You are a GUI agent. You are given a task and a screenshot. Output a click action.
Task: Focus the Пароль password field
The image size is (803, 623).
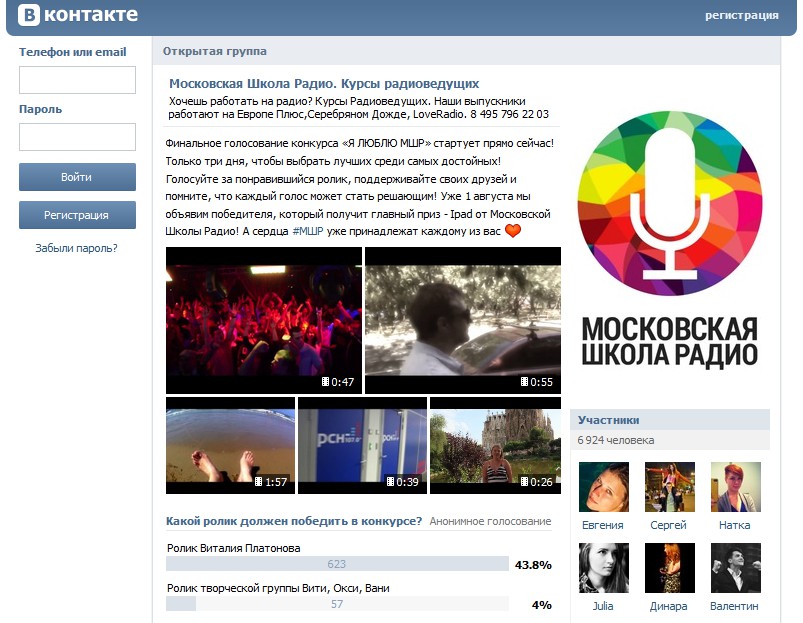pyautogui.click(x=77, y=137)
